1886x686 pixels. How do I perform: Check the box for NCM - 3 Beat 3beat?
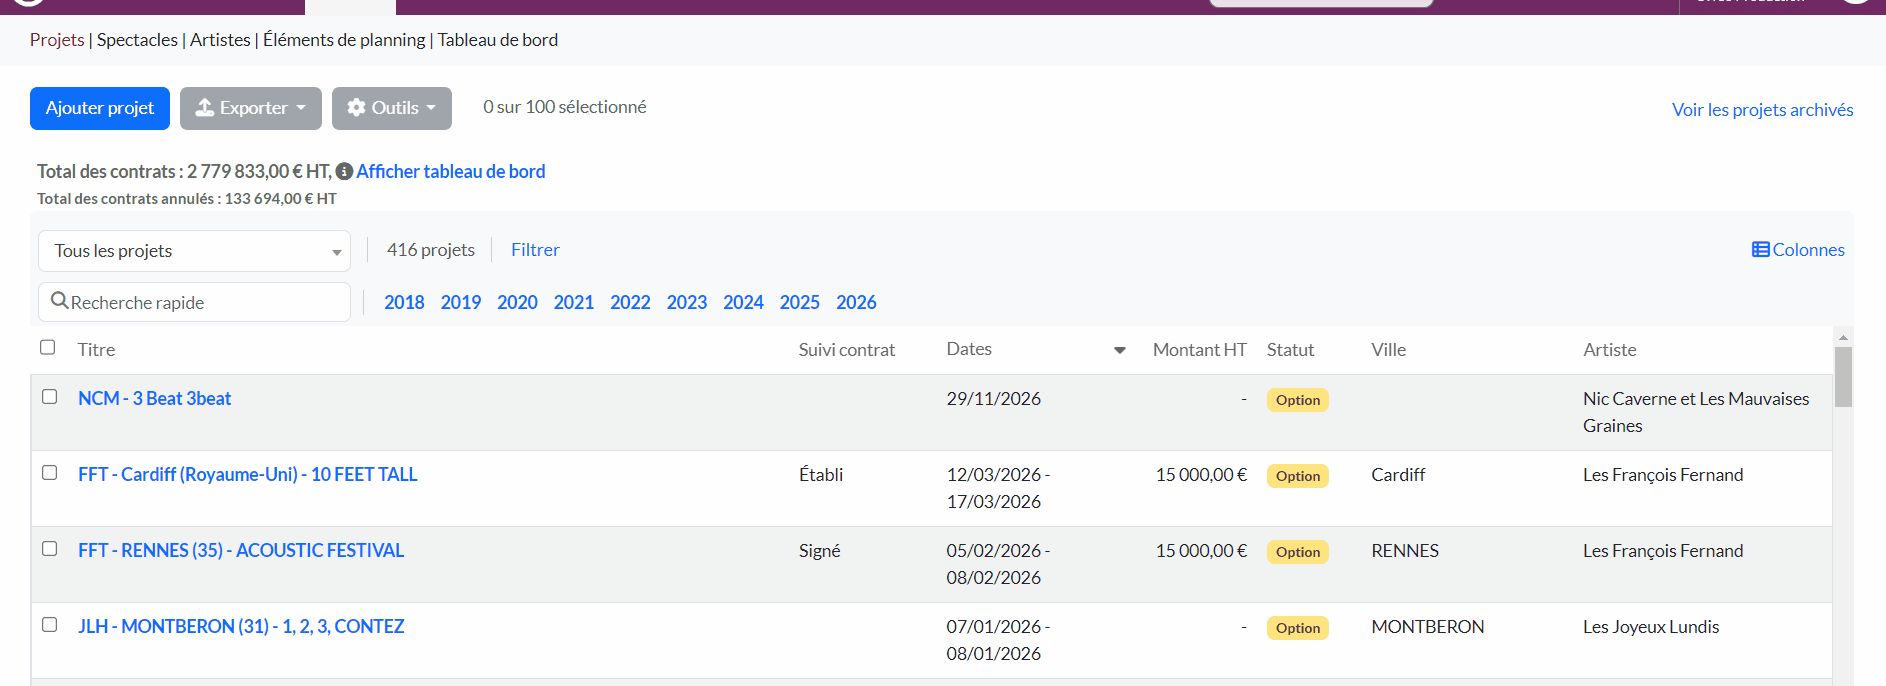(x=50, y=397)
